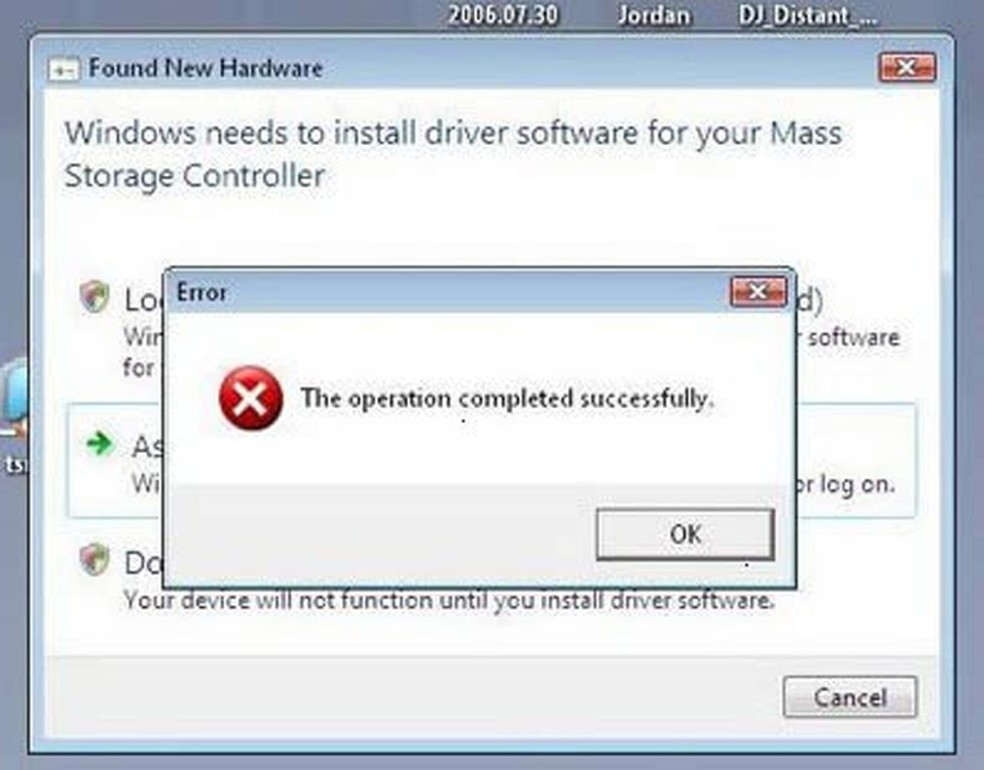Click the shield icon beside the Don't show option
The height and width of the screenshot is (770, 984).
94,559
